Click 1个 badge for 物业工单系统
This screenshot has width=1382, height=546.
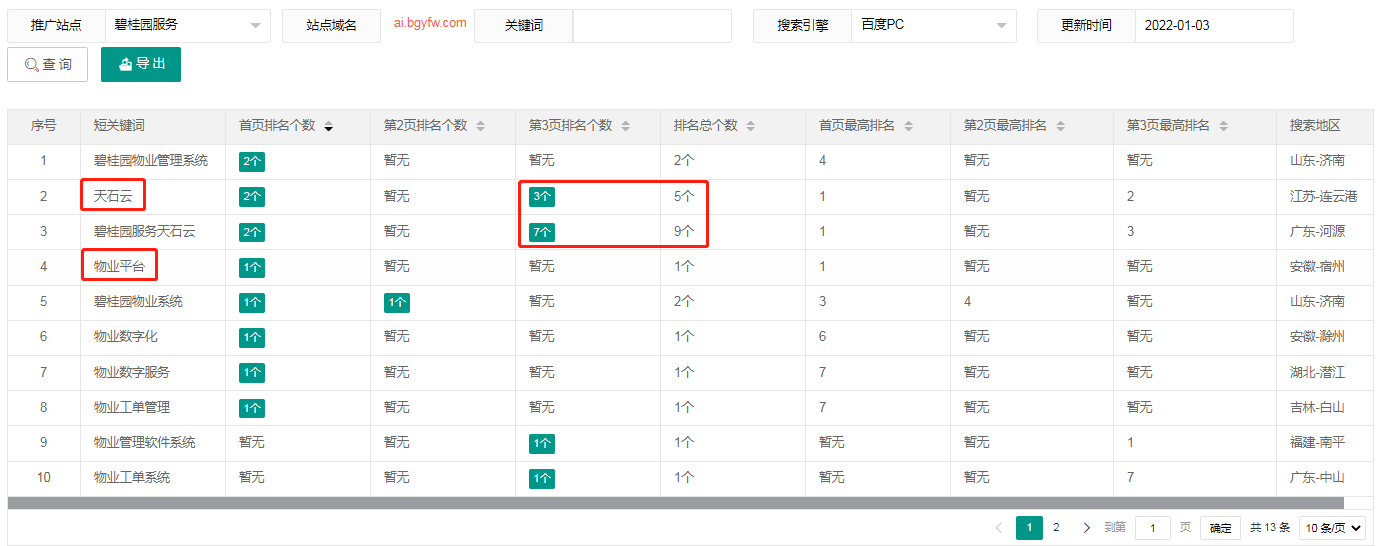(x=542, y=478)
